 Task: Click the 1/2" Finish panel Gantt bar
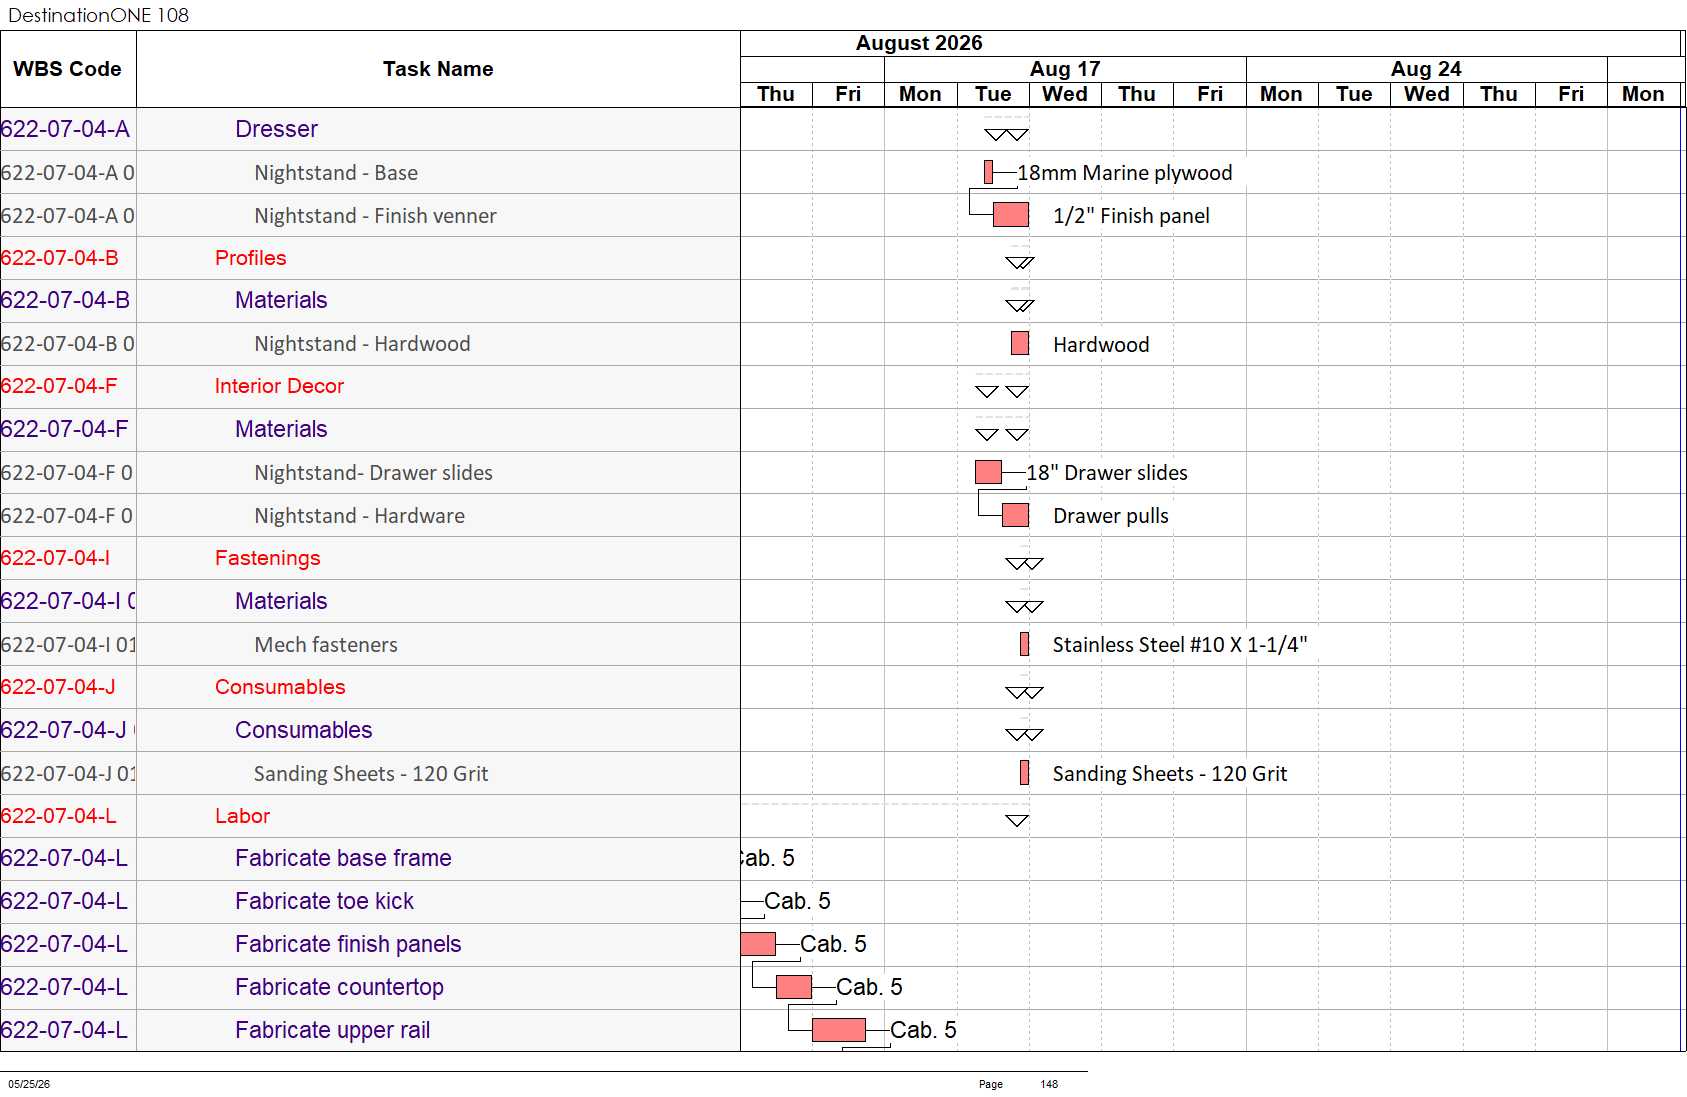[1011, 214]
